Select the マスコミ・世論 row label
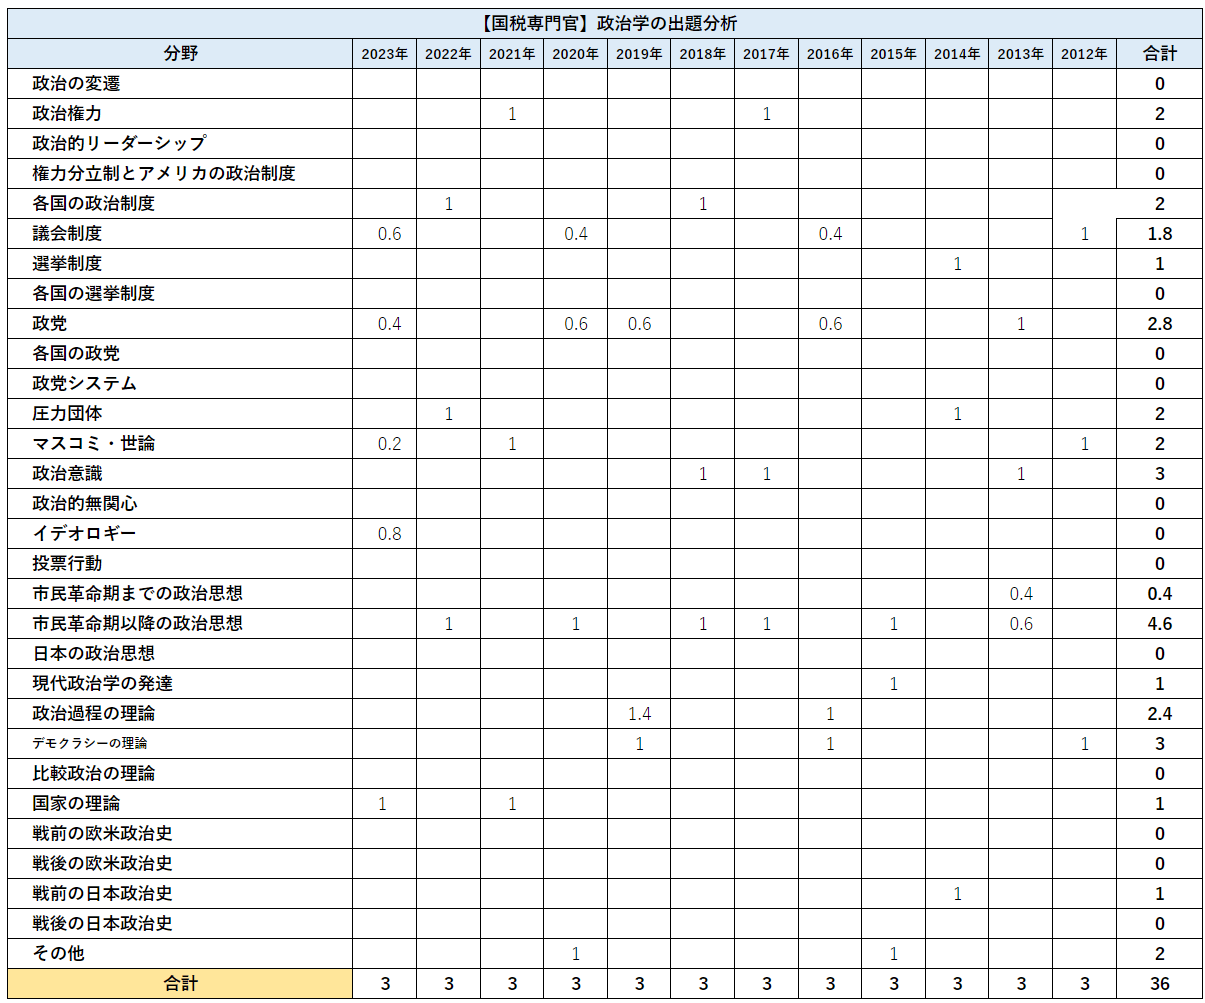 pos(93,444)
